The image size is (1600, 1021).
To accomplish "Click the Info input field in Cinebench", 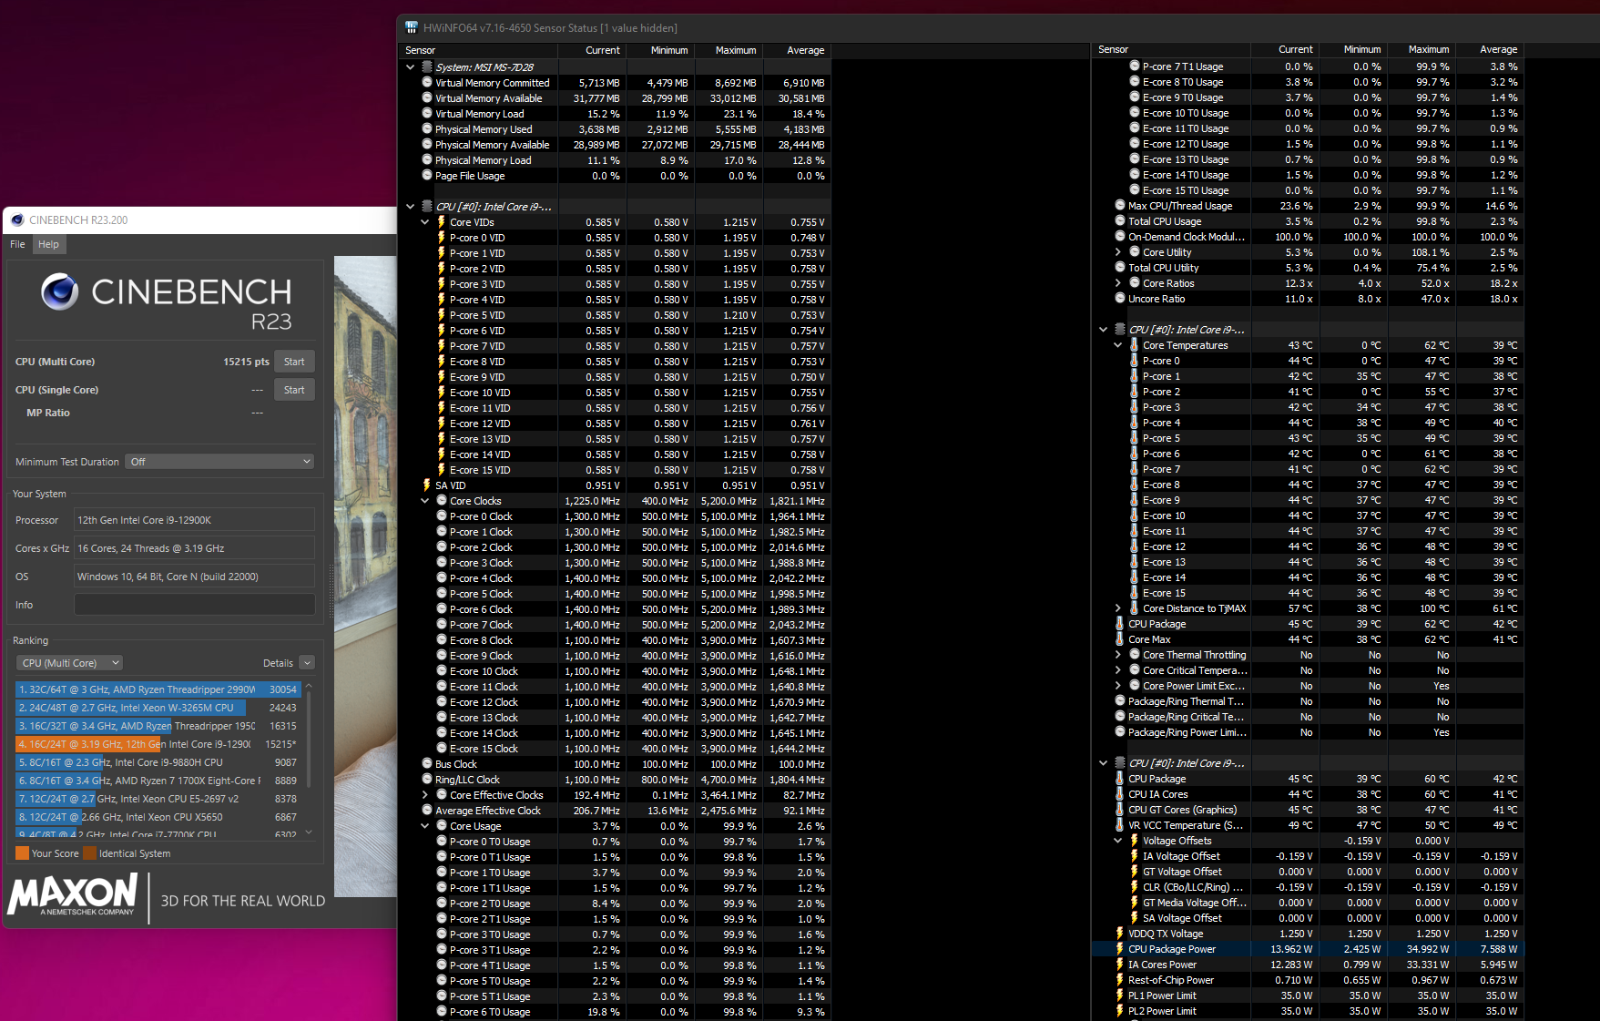I will 195,605.
